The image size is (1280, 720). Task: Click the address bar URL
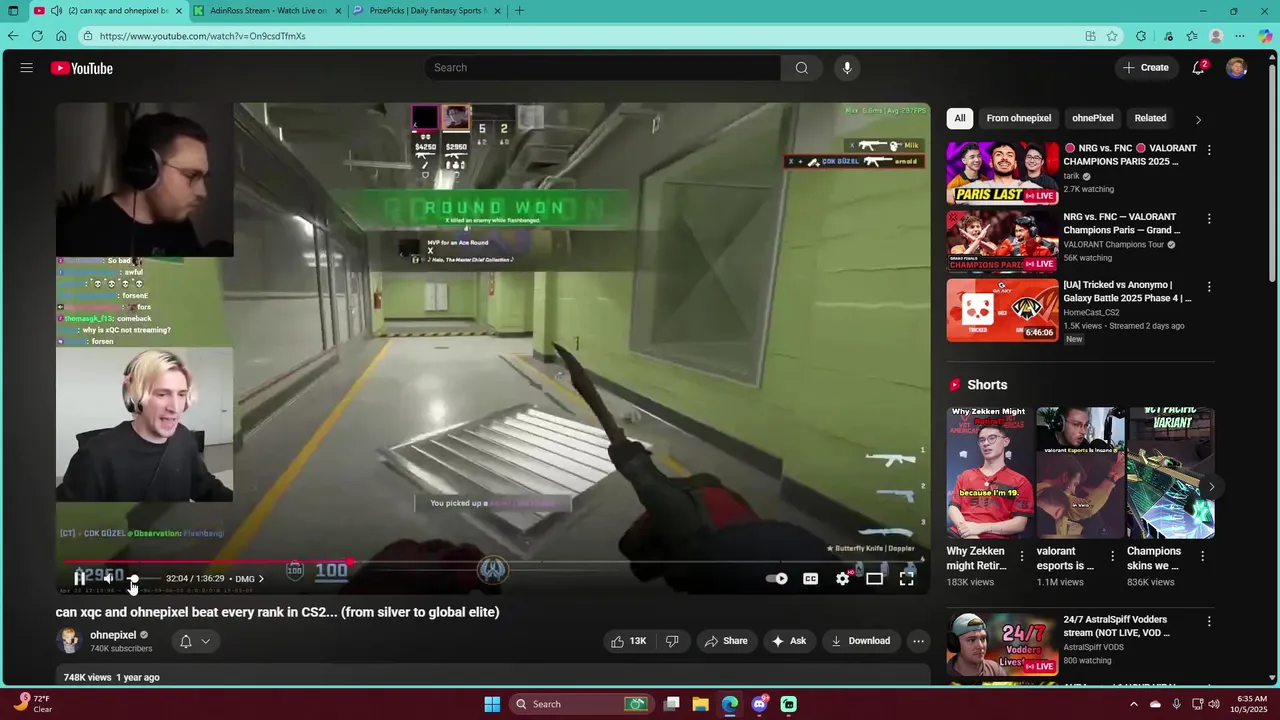[203, 36]
